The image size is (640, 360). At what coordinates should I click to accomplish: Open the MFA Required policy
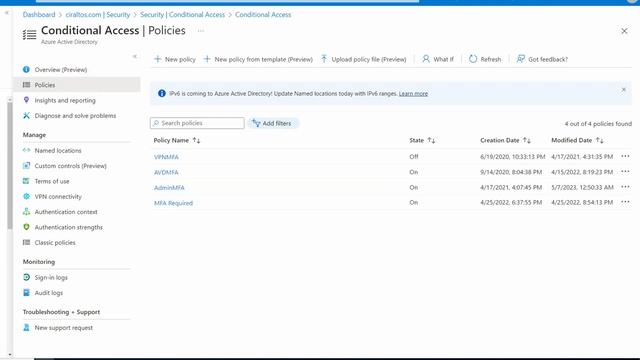[x=173, y=203]
